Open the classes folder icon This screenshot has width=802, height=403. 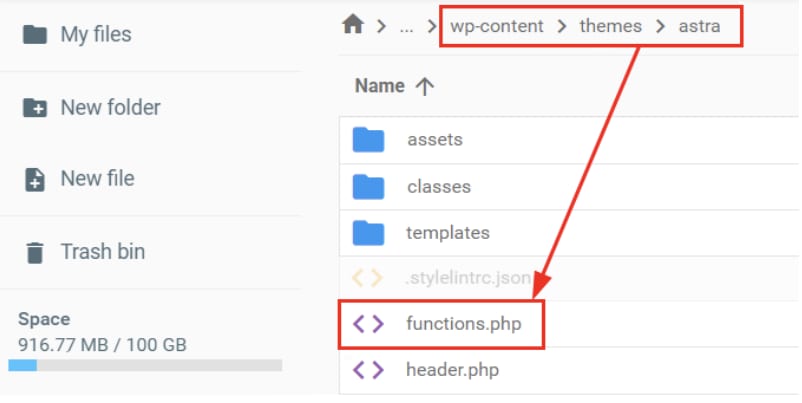point(368,187)
